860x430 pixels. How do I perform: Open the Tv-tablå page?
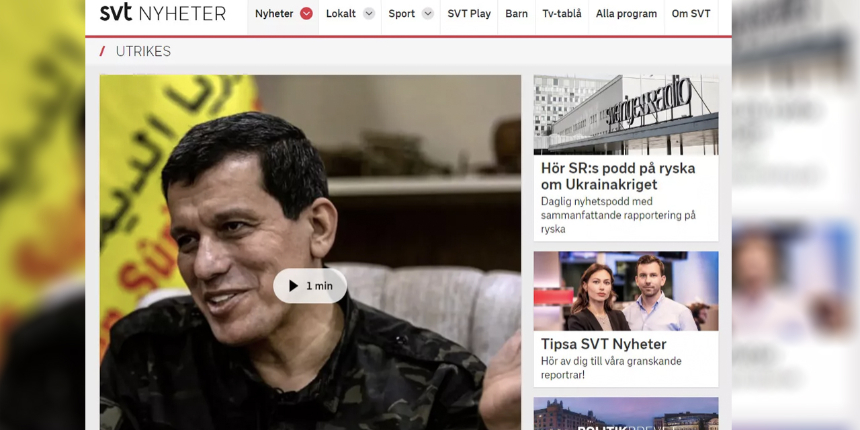562,14
